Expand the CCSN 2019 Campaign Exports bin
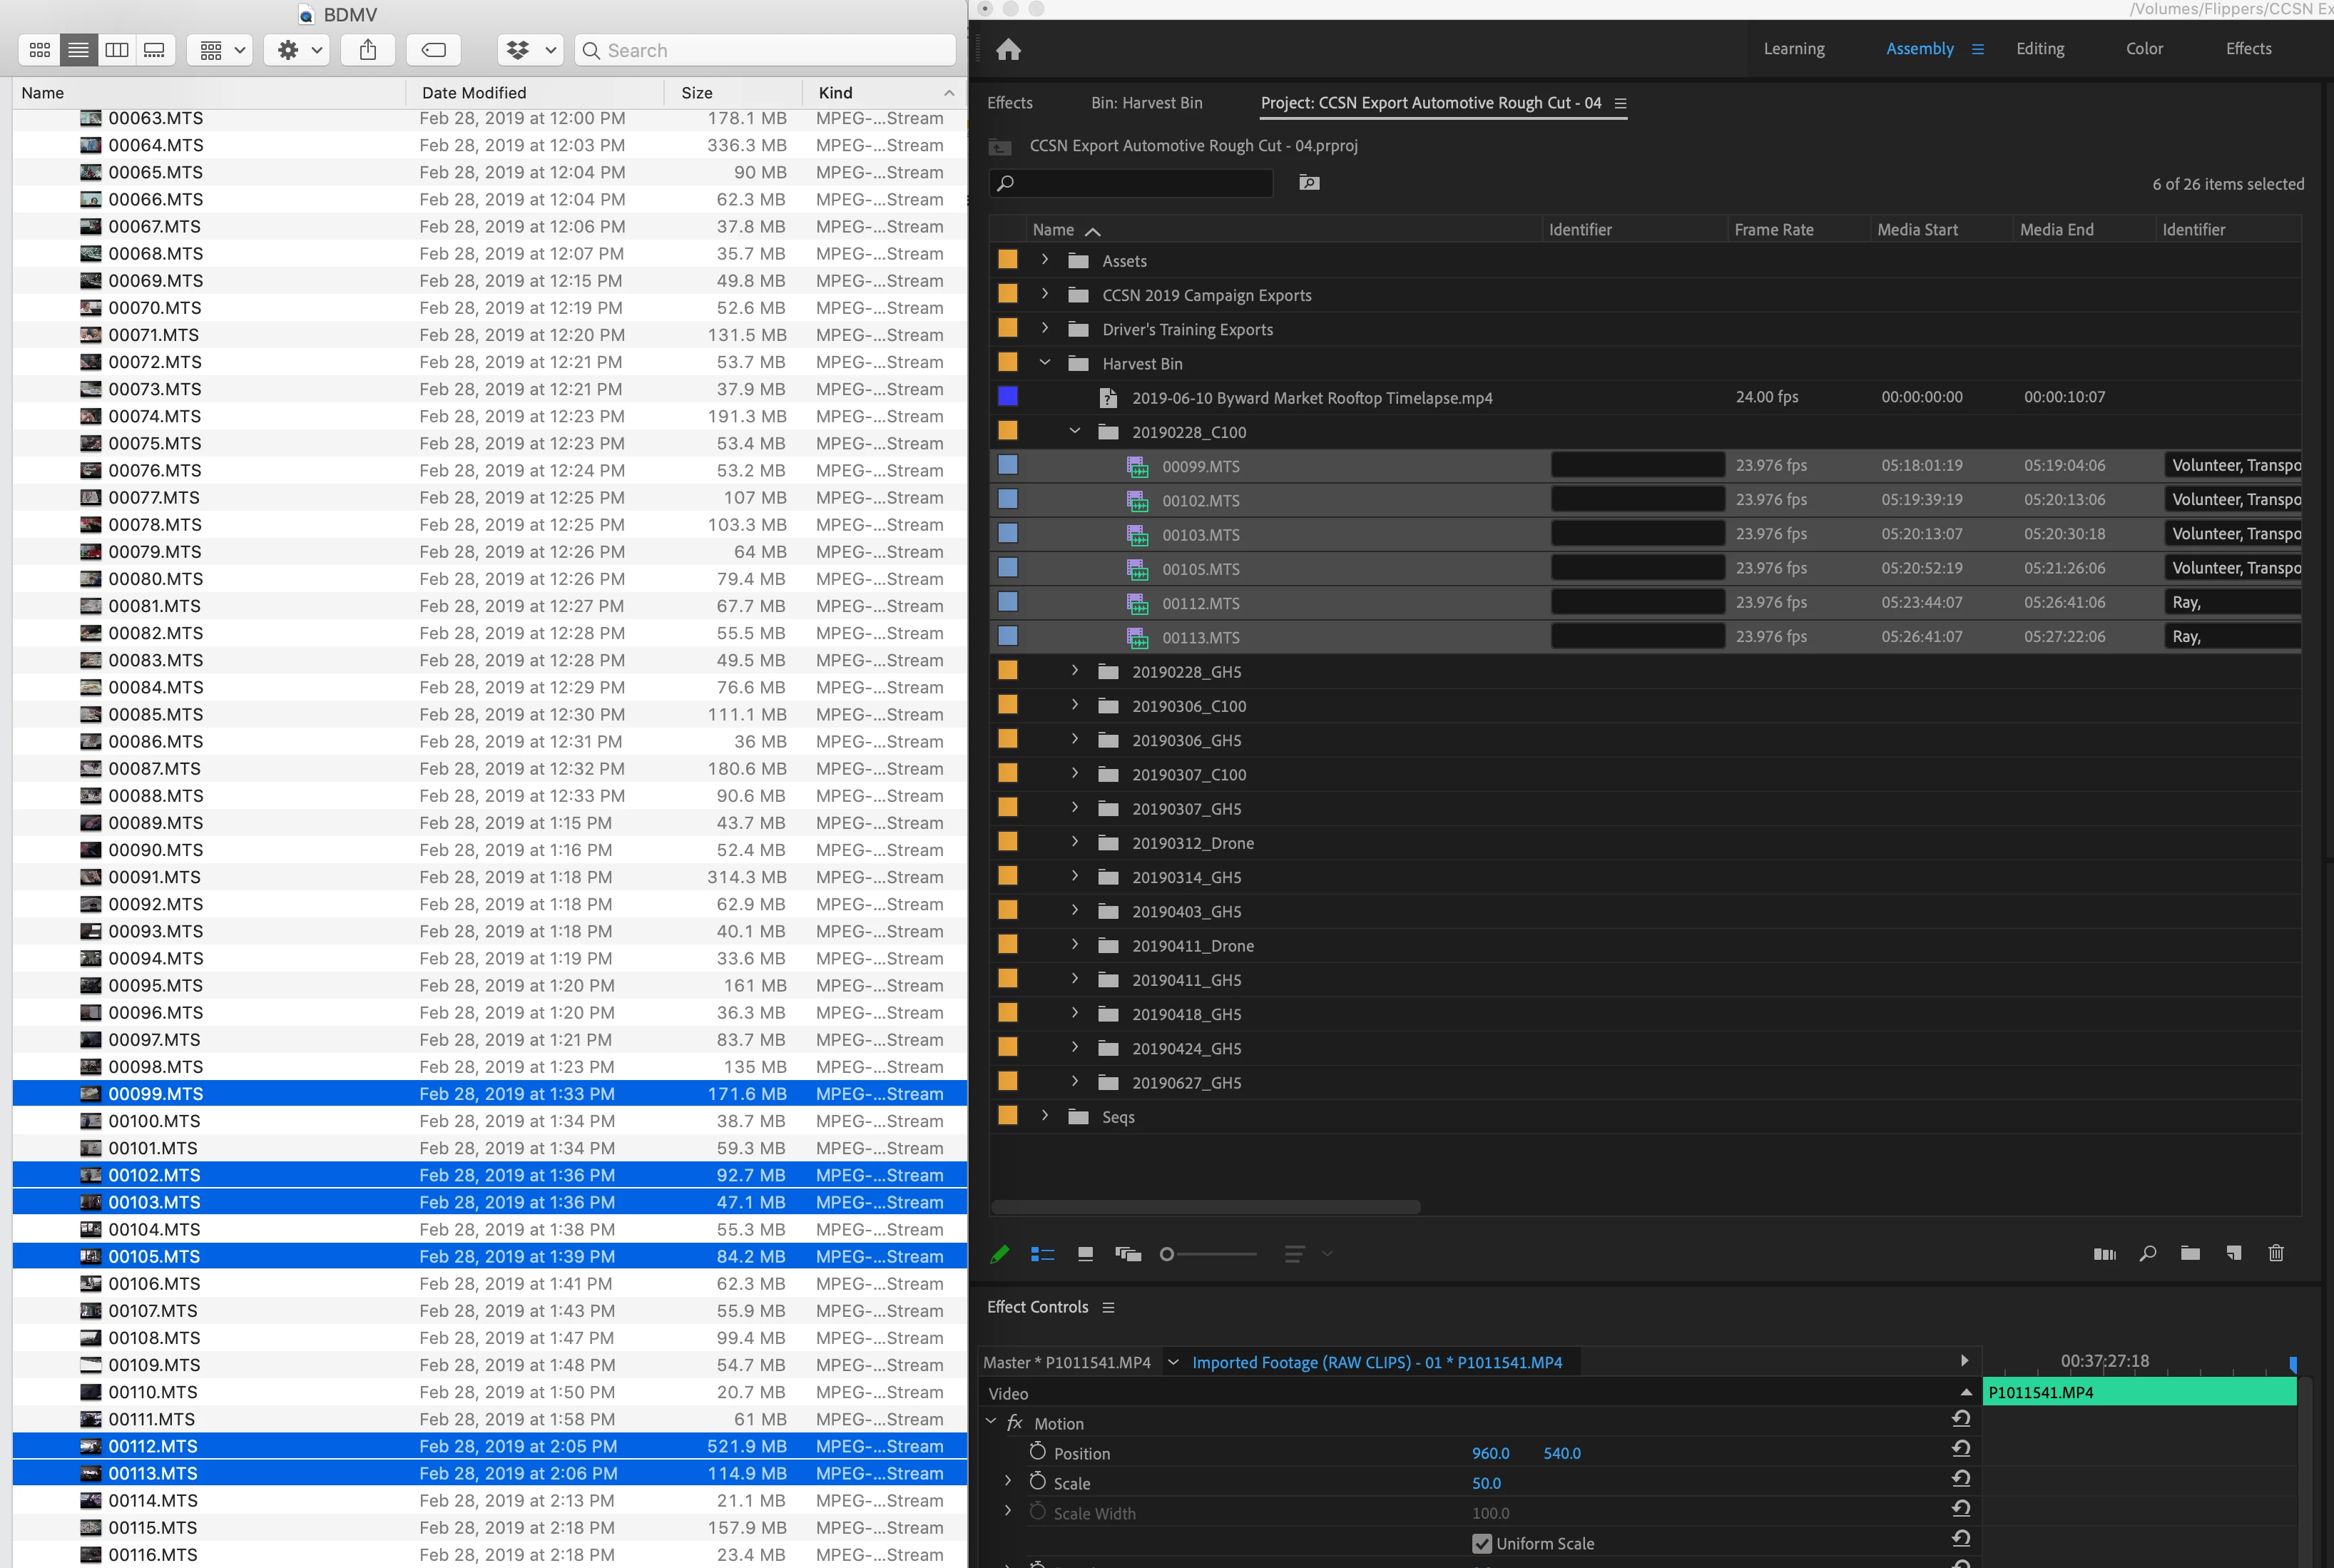2334x1568 pixels. (1045, 295)
